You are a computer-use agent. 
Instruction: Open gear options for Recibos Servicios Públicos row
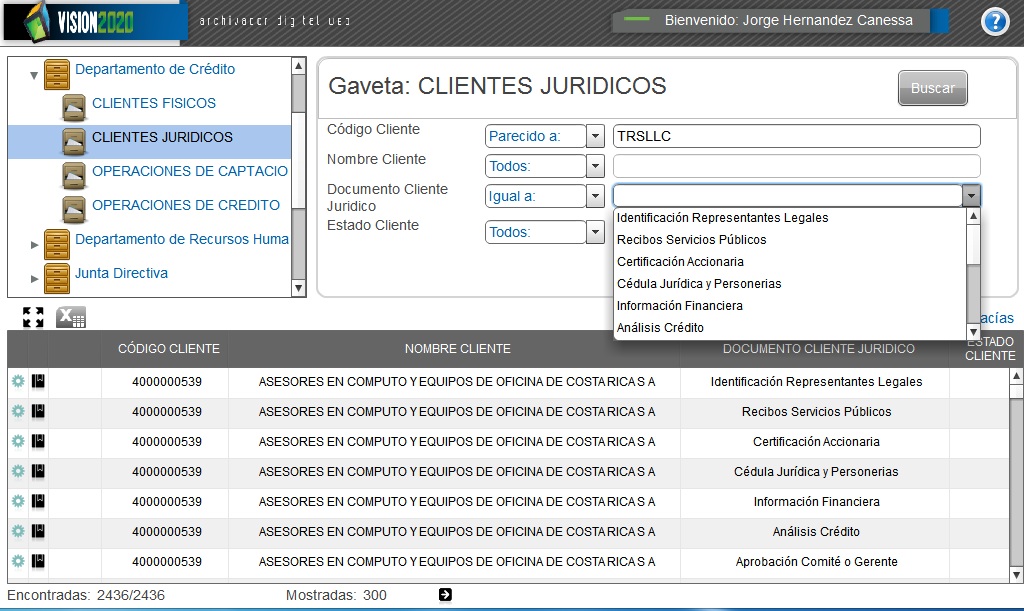click(18, 411)
